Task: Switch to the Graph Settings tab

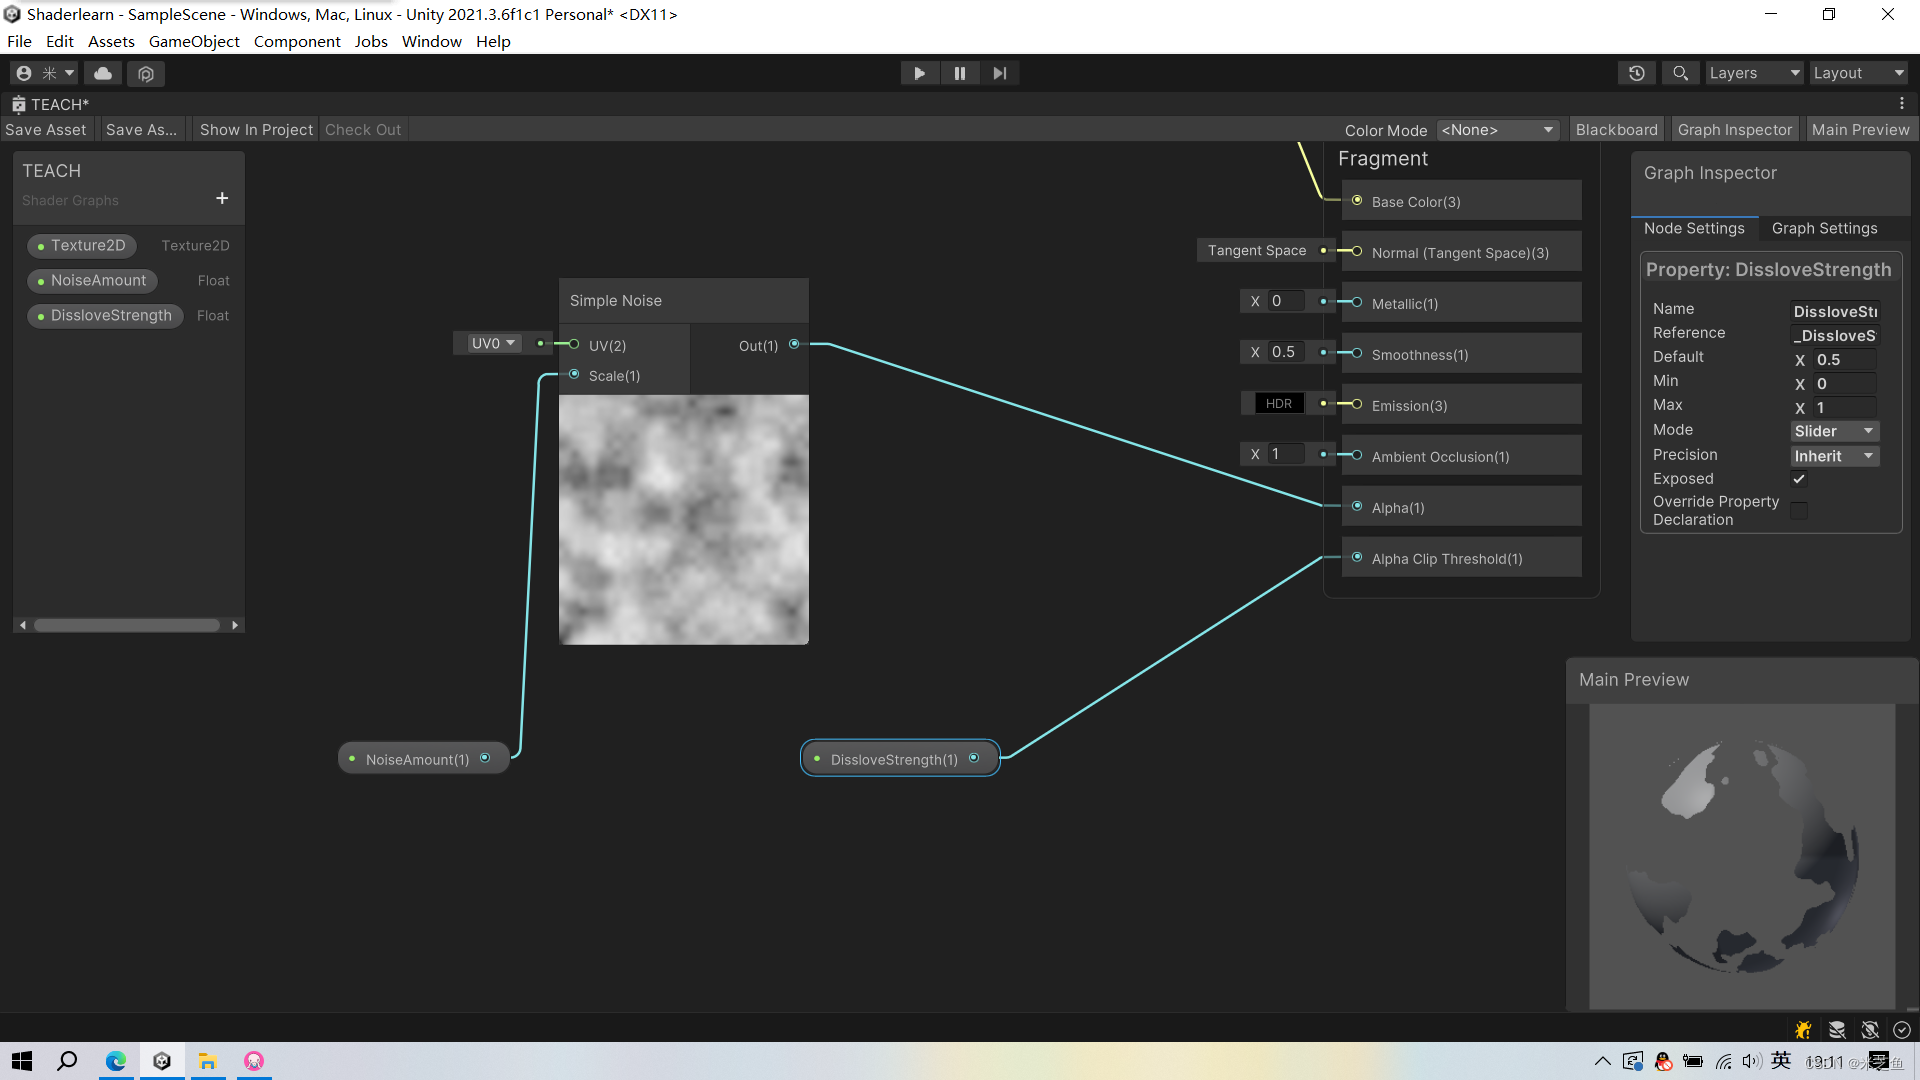Action: [1824, 228]
